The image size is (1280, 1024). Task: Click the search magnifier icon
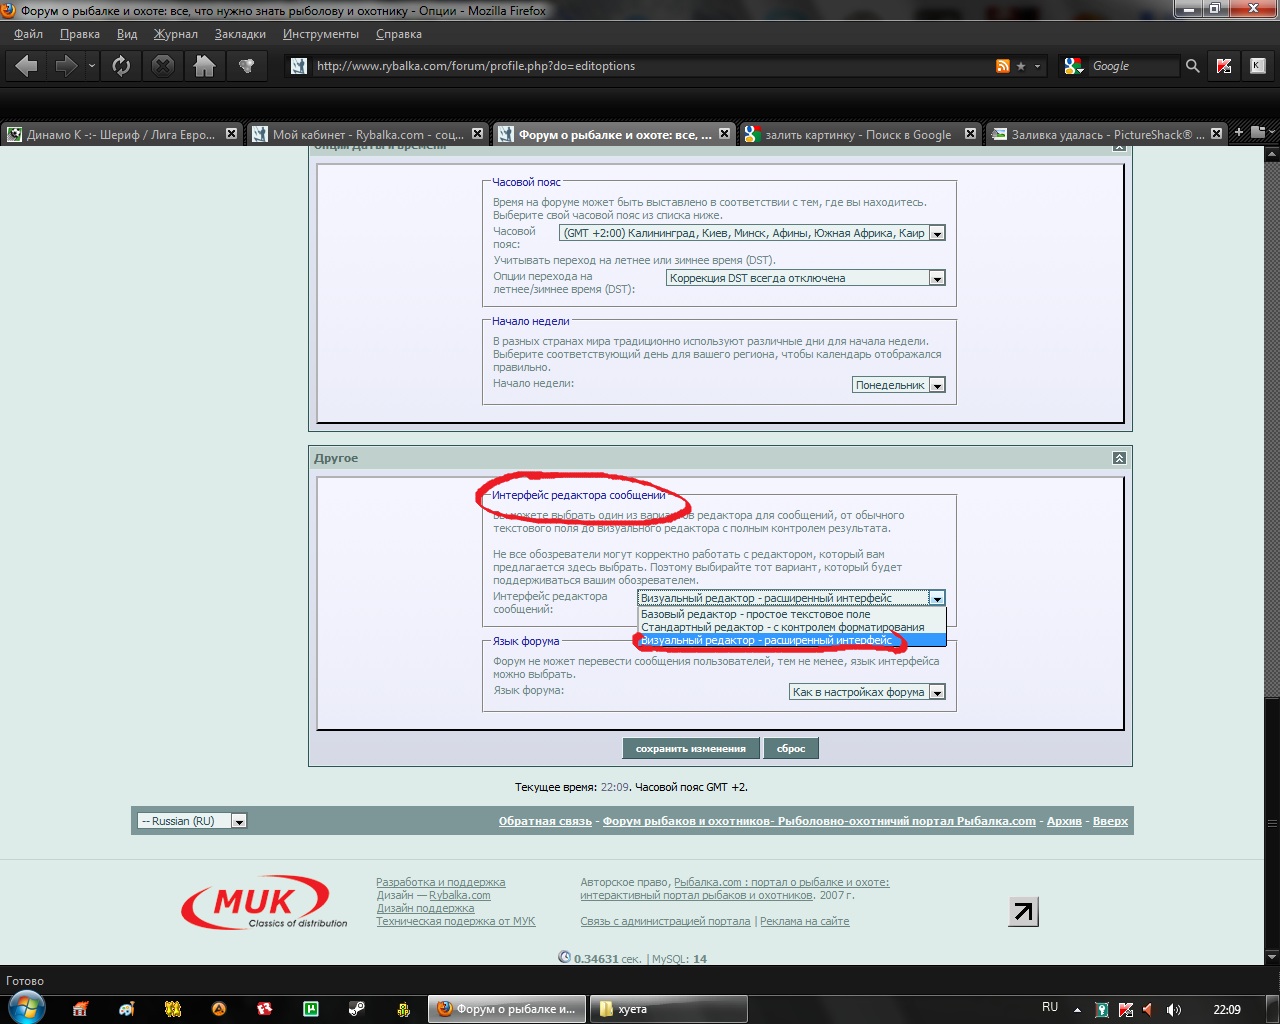1192,66
